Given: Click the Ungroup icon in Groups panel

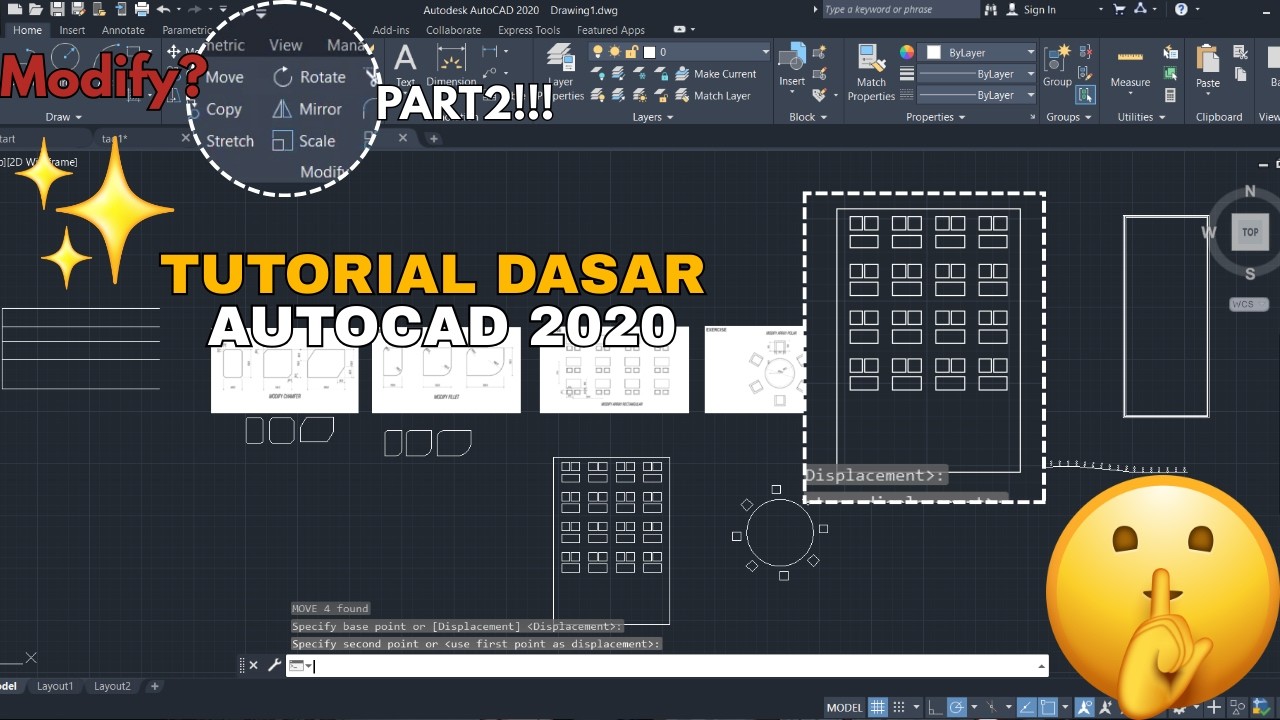Looking at the screenshot, I should pyautogui.click(x=1085, y=52).
